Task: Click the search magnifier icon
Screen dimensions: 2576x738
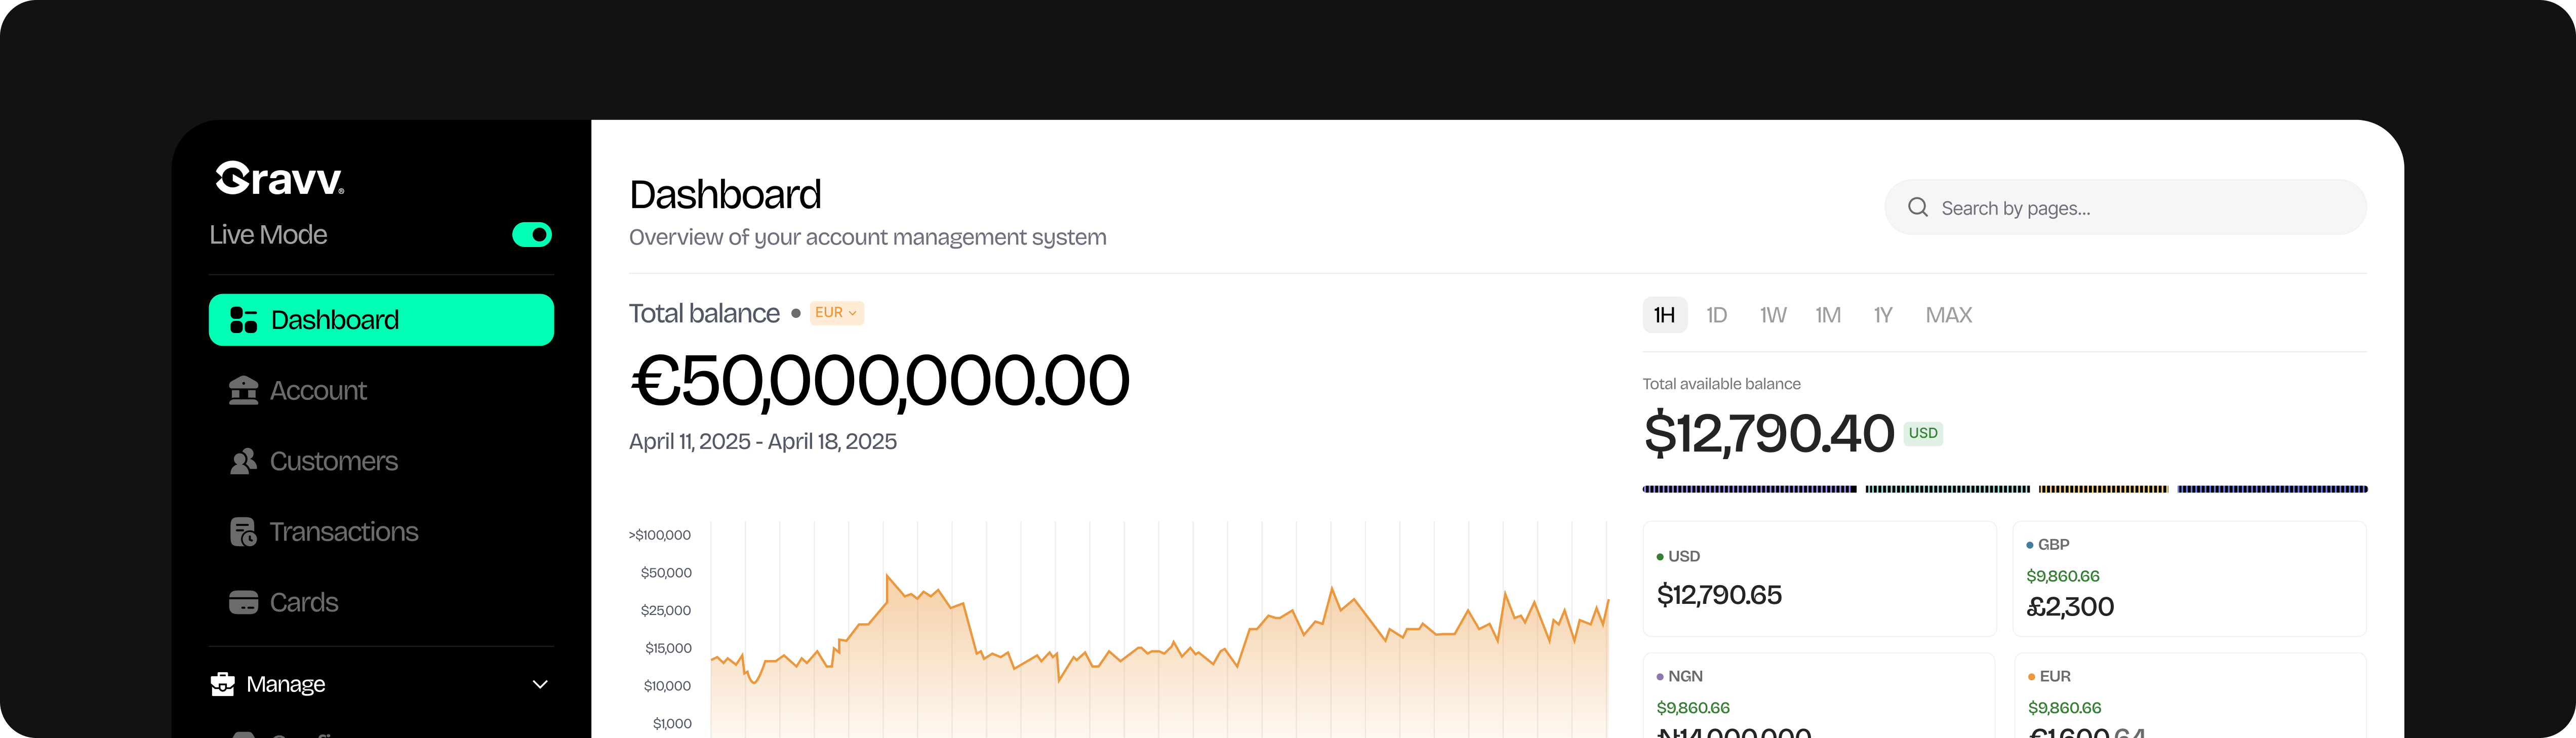Action: tap(1917, 207)
